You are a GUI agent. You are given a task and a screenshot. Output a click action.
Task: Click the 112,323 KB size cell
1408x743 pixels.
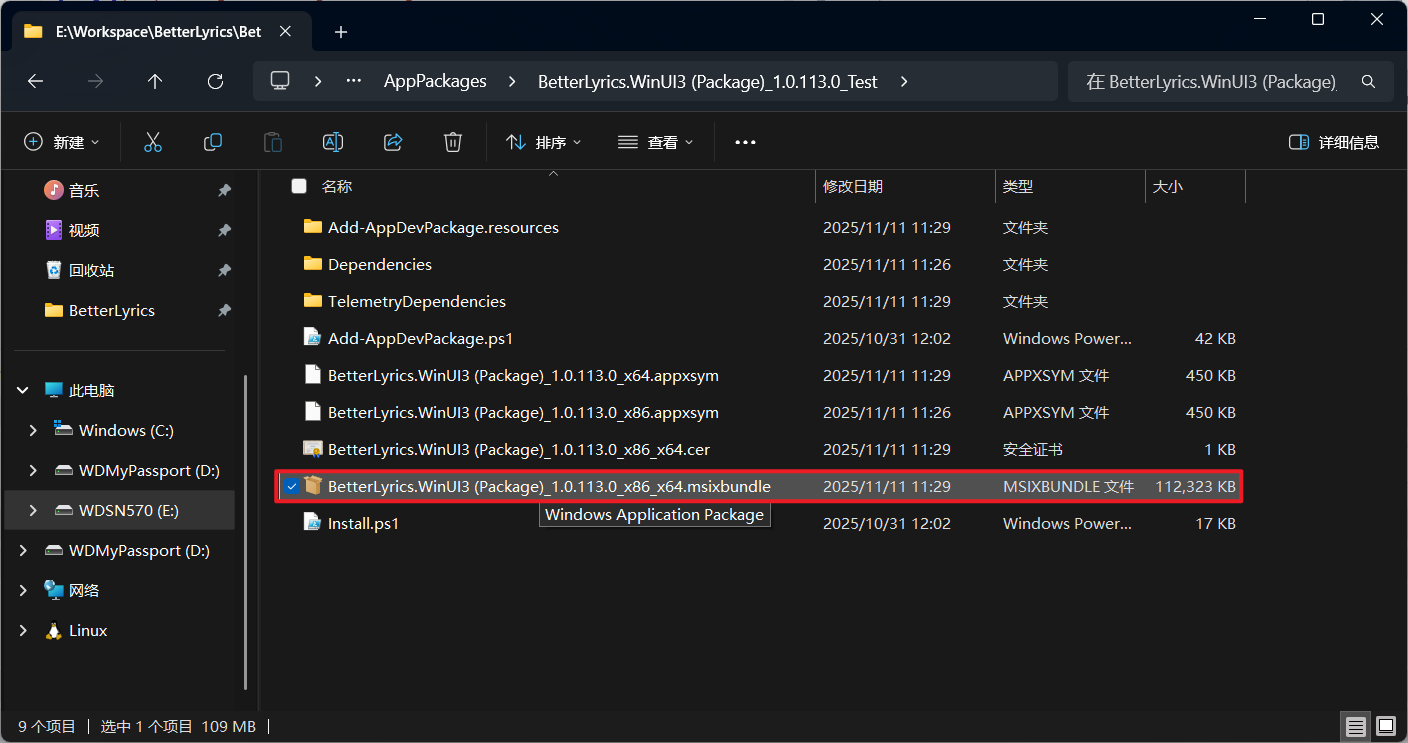coord(1195,486)
